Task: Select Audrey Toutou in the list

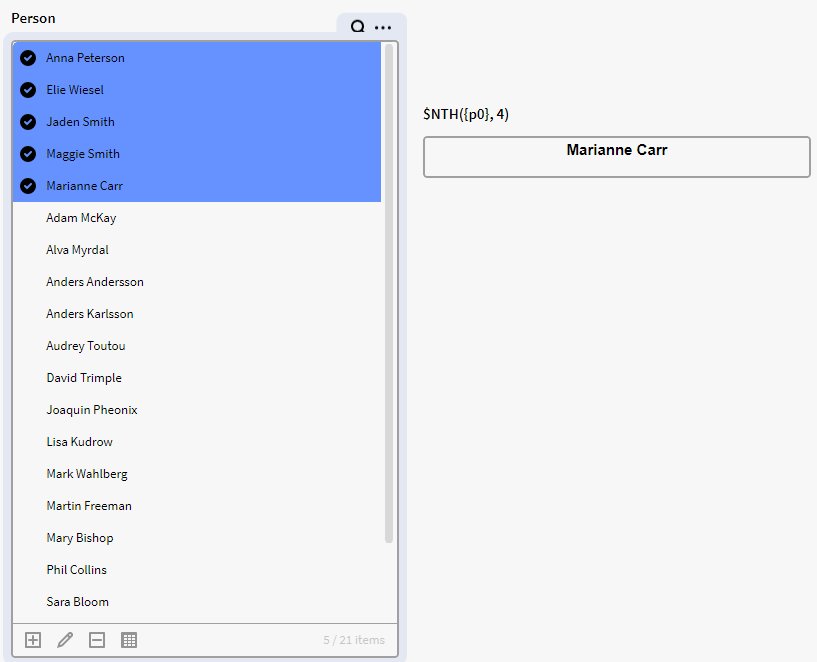Action: click(x=197, y=346)
